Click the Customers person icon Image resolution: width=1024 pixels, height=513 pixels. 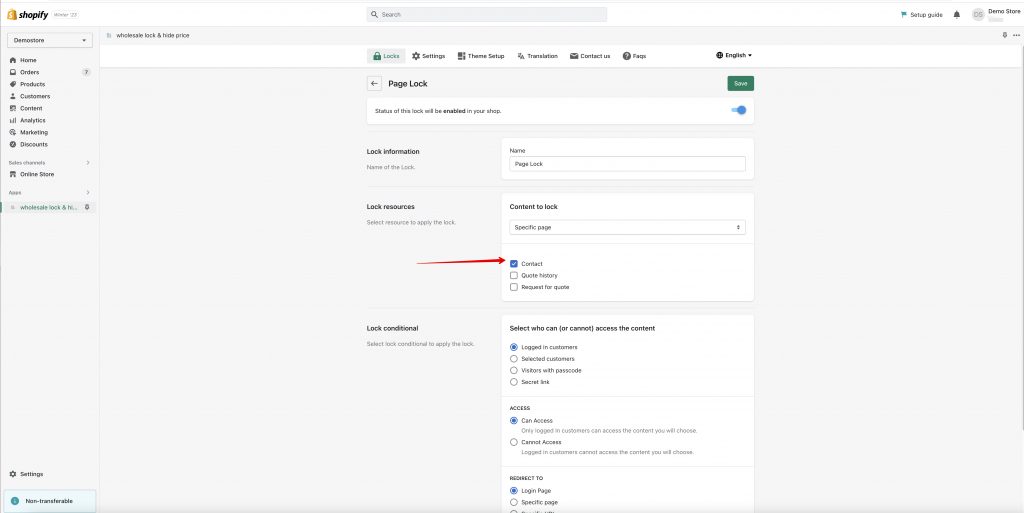point(13,97)
